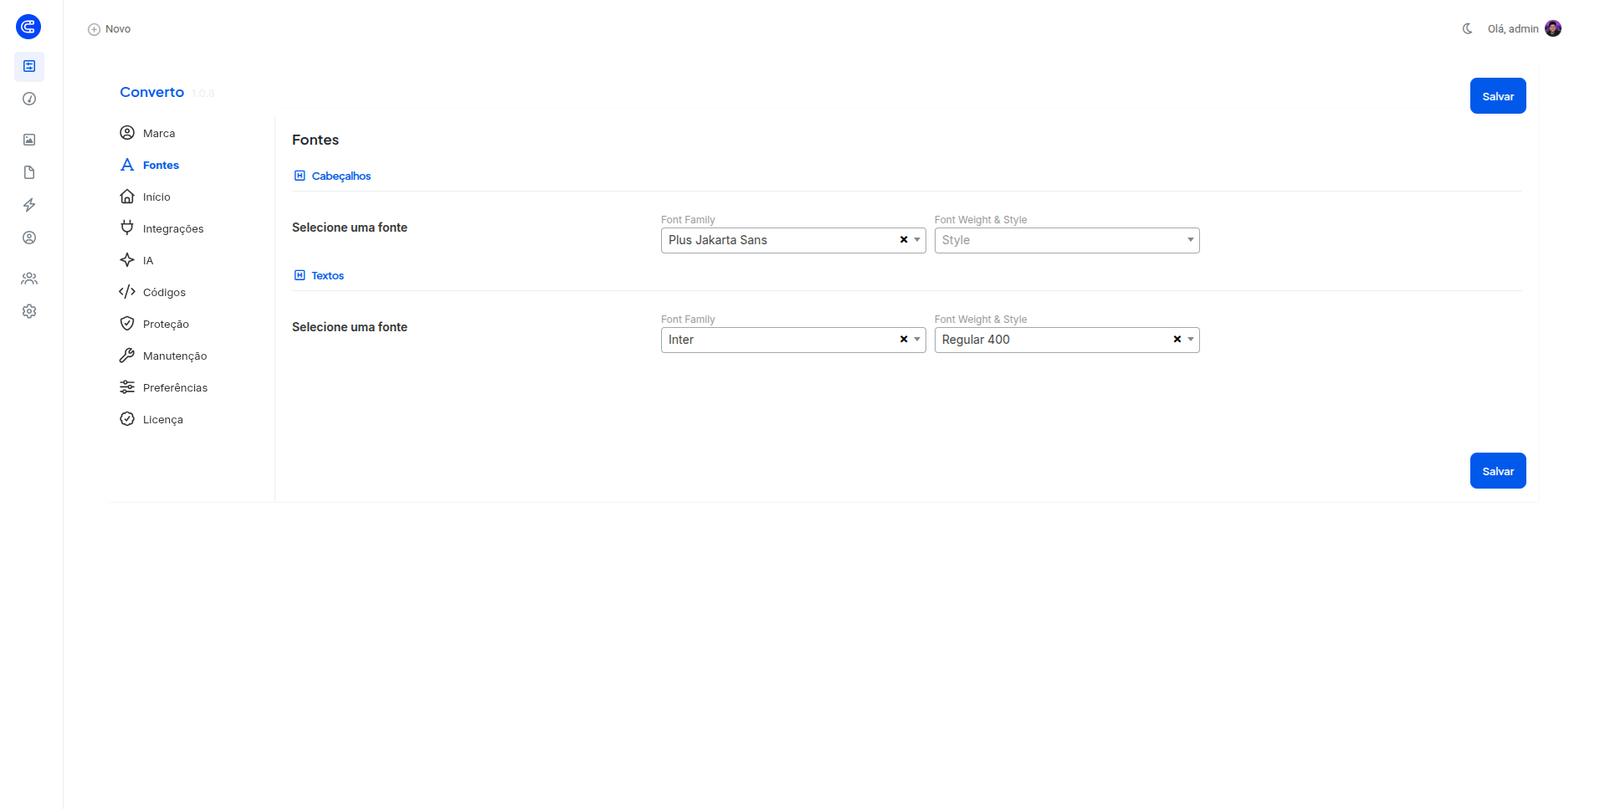Viewport: 1600px width, 809px height.
Task: Open the users group sidebar icon
Action: [x=29, y=279]
